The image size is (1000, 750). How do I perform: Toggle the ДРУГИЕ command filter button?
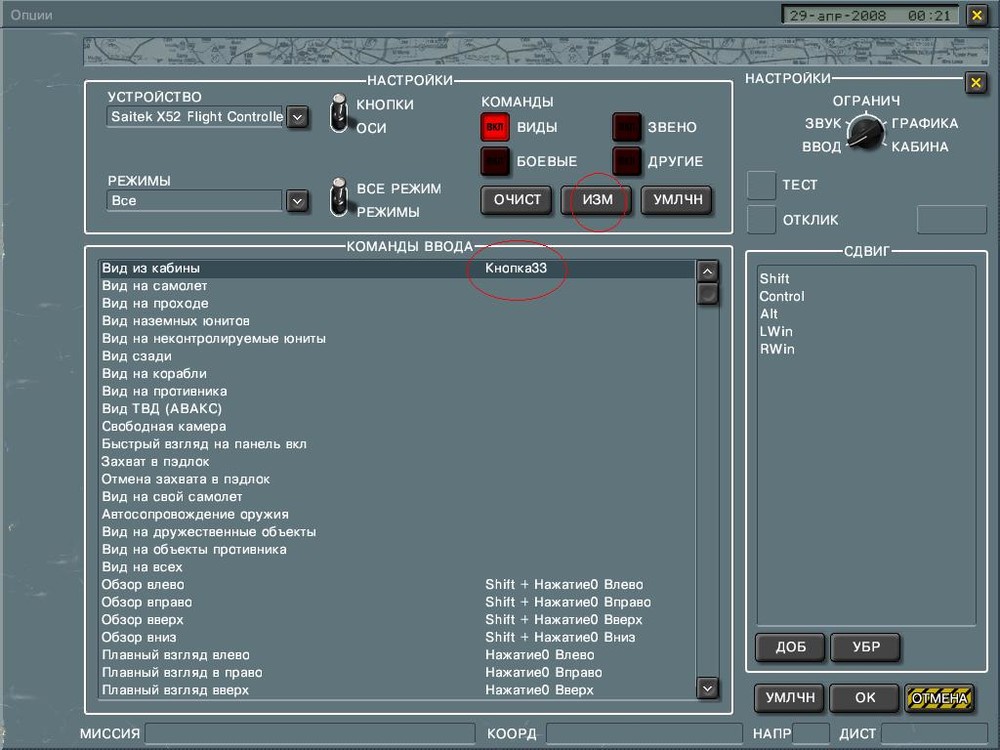click(627, 161)
